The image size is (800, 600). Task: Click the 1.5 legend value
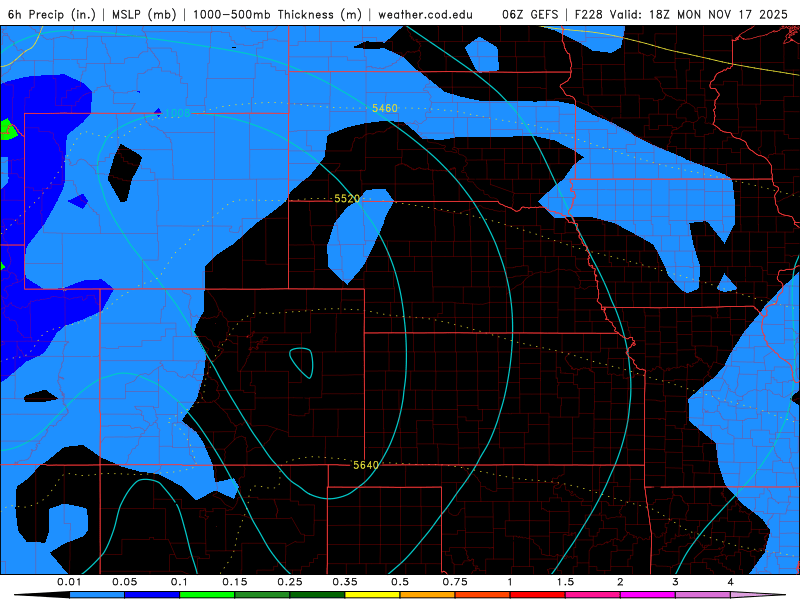(565, 582)
